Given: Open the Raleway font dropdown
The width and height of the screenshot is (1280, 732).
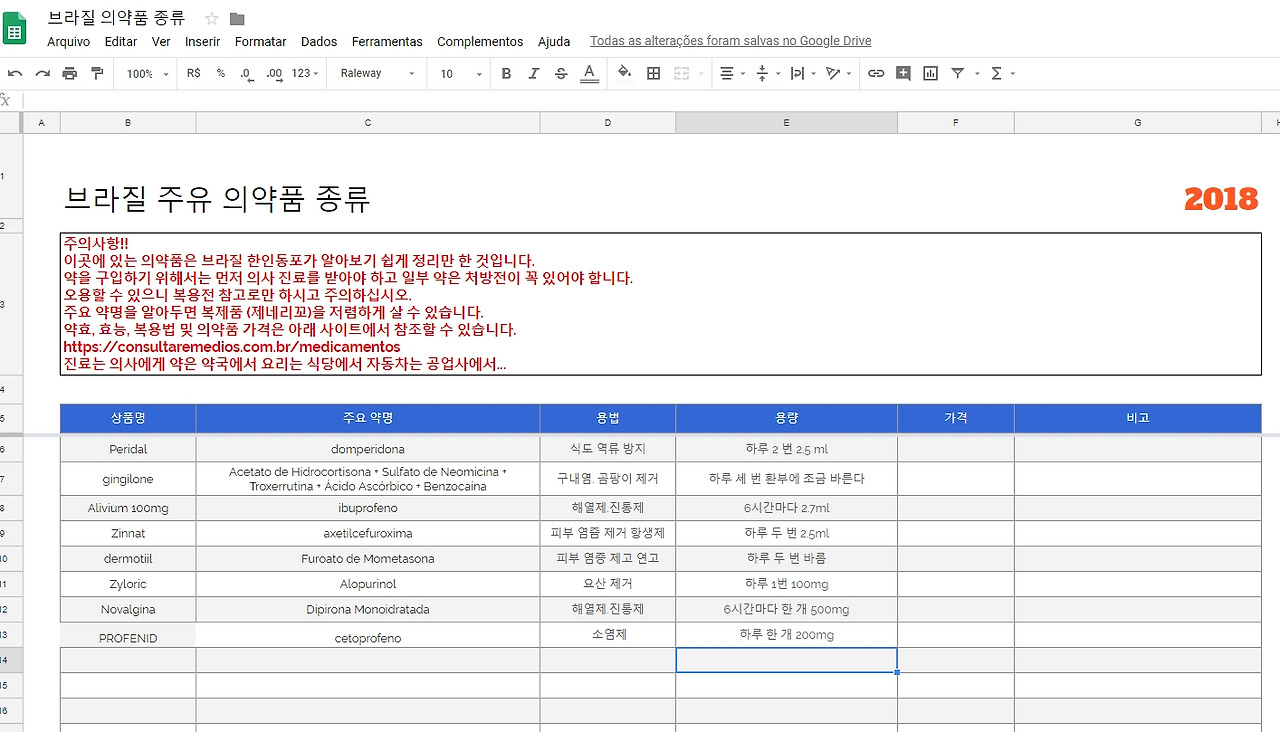Looking at the screenshot, I should [377, 73].
